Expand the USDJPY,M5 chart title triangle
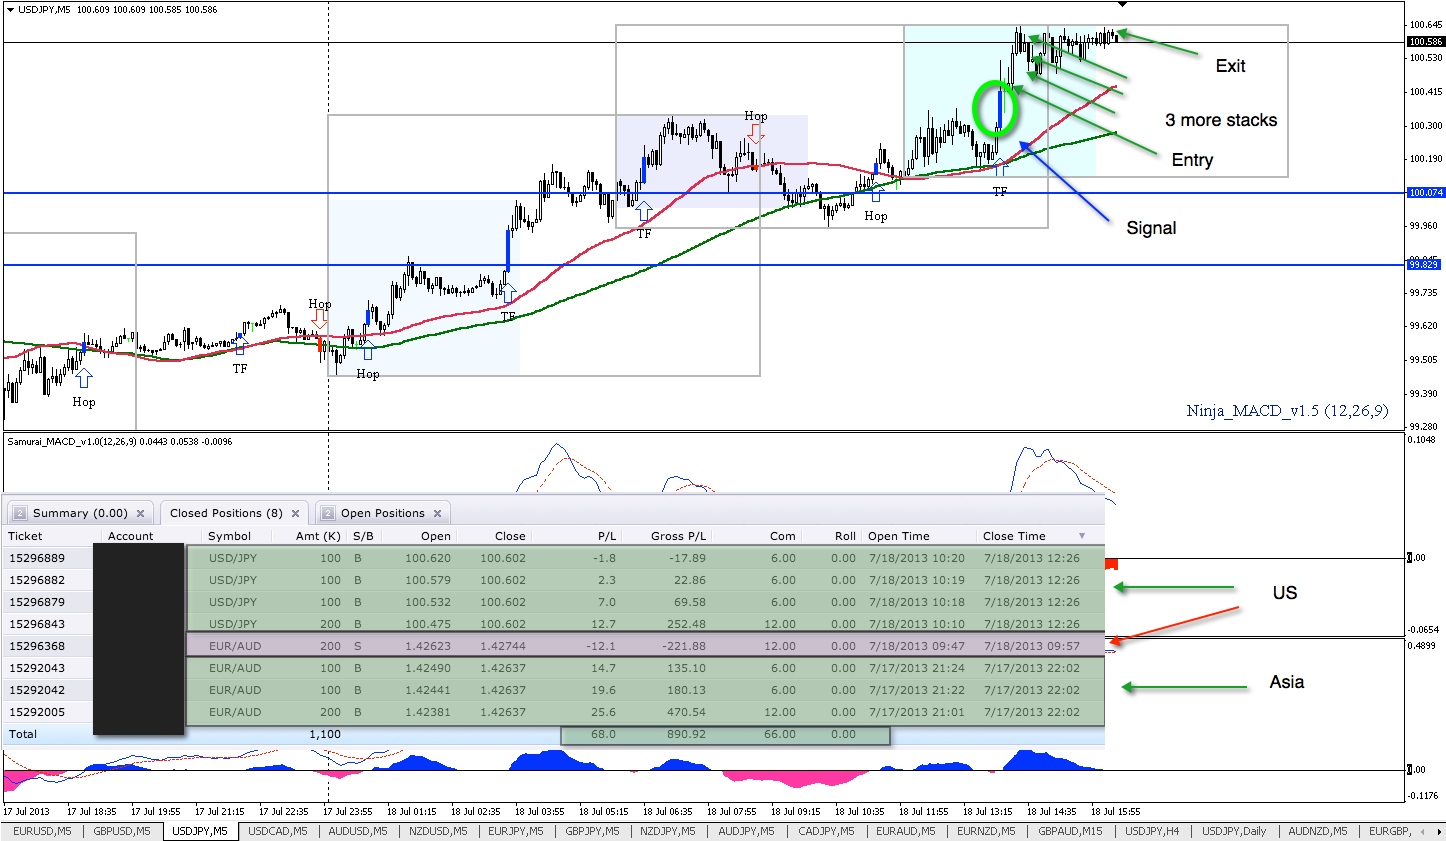This screenshot has height=841, width=1446. point(11,9)
